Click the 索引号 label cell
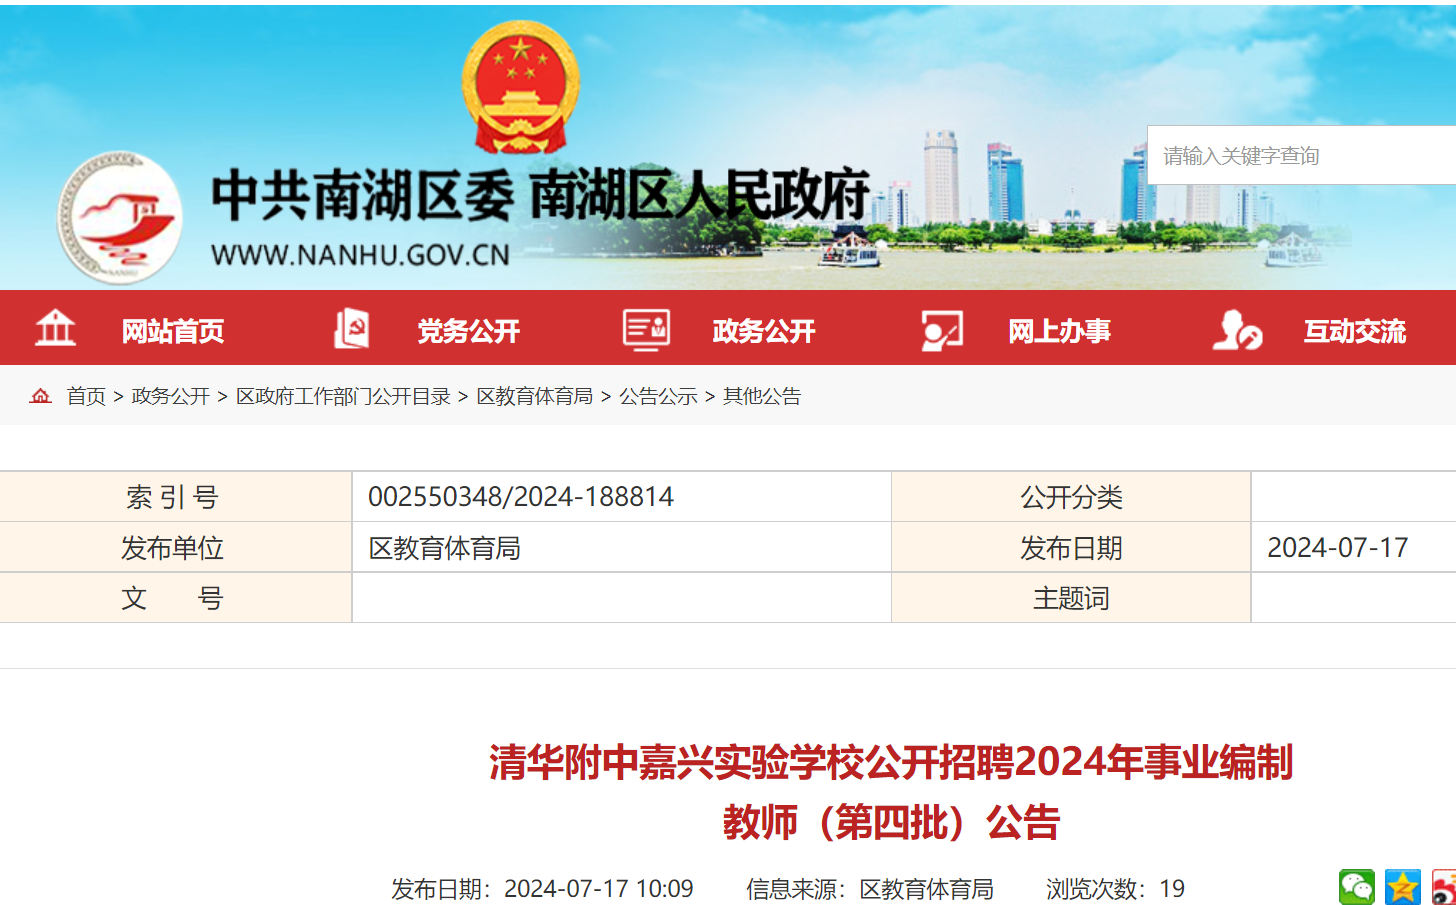 tap(176, 497)
